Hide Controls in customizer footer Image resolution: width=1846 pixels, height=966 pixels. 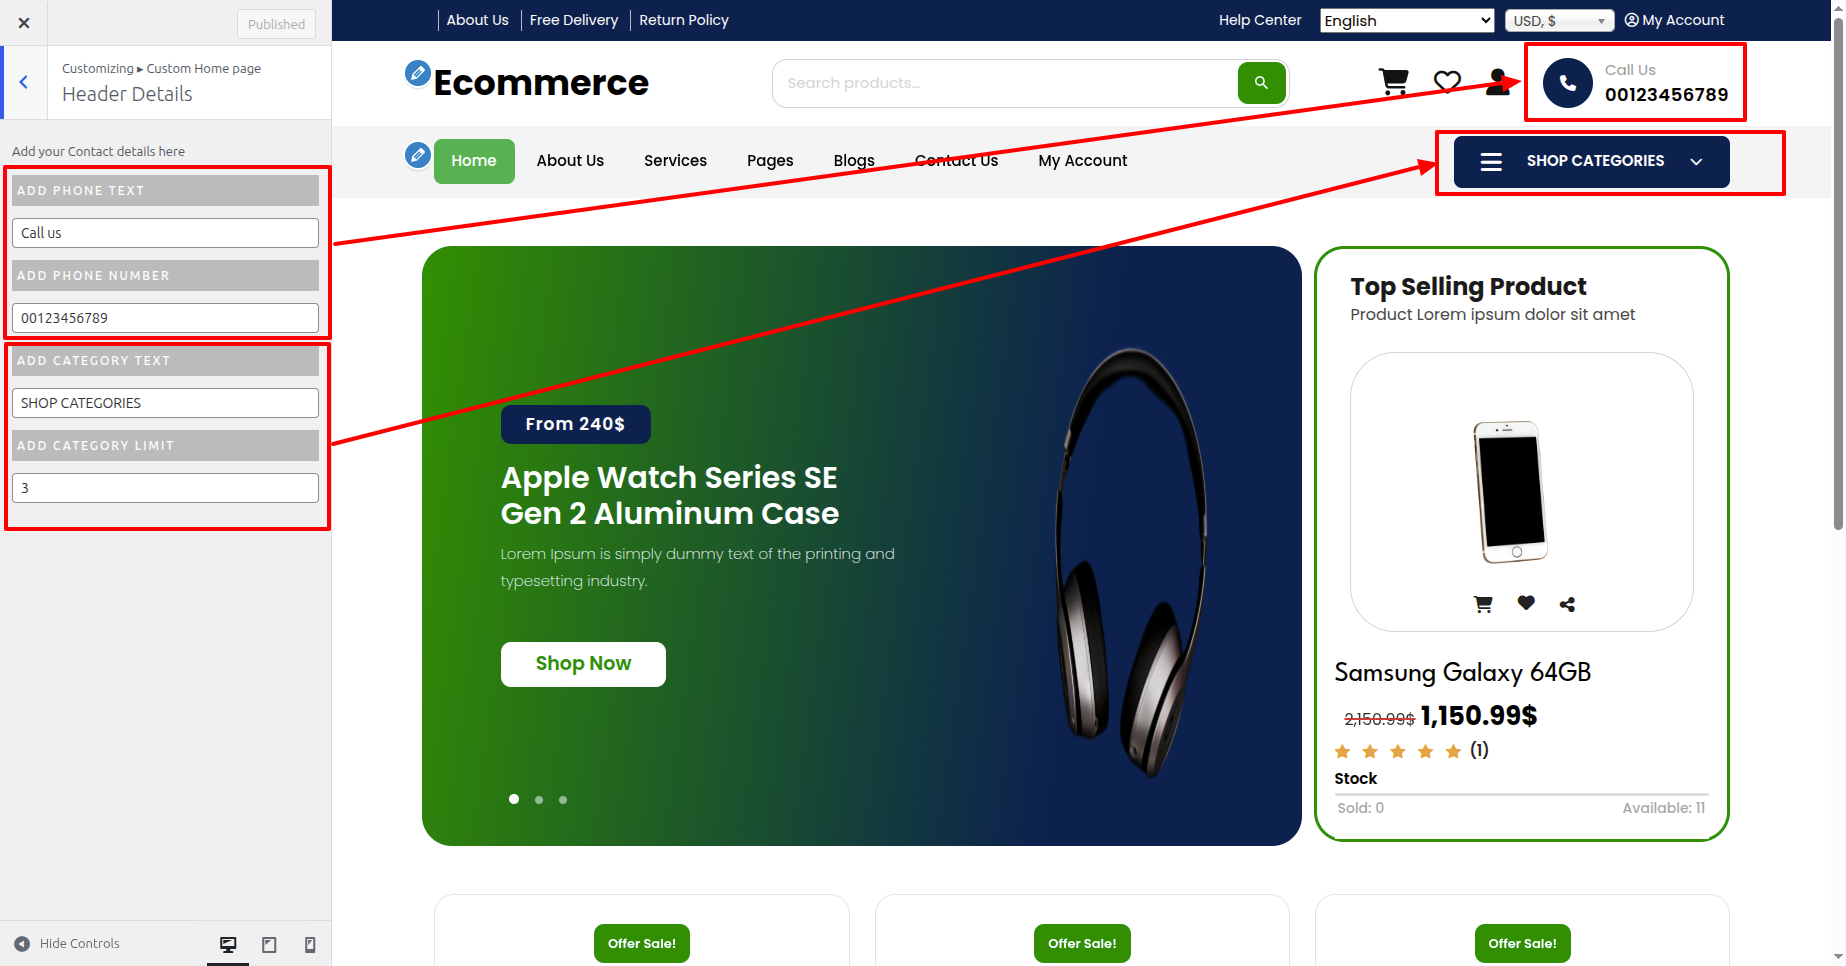(67, 944)
